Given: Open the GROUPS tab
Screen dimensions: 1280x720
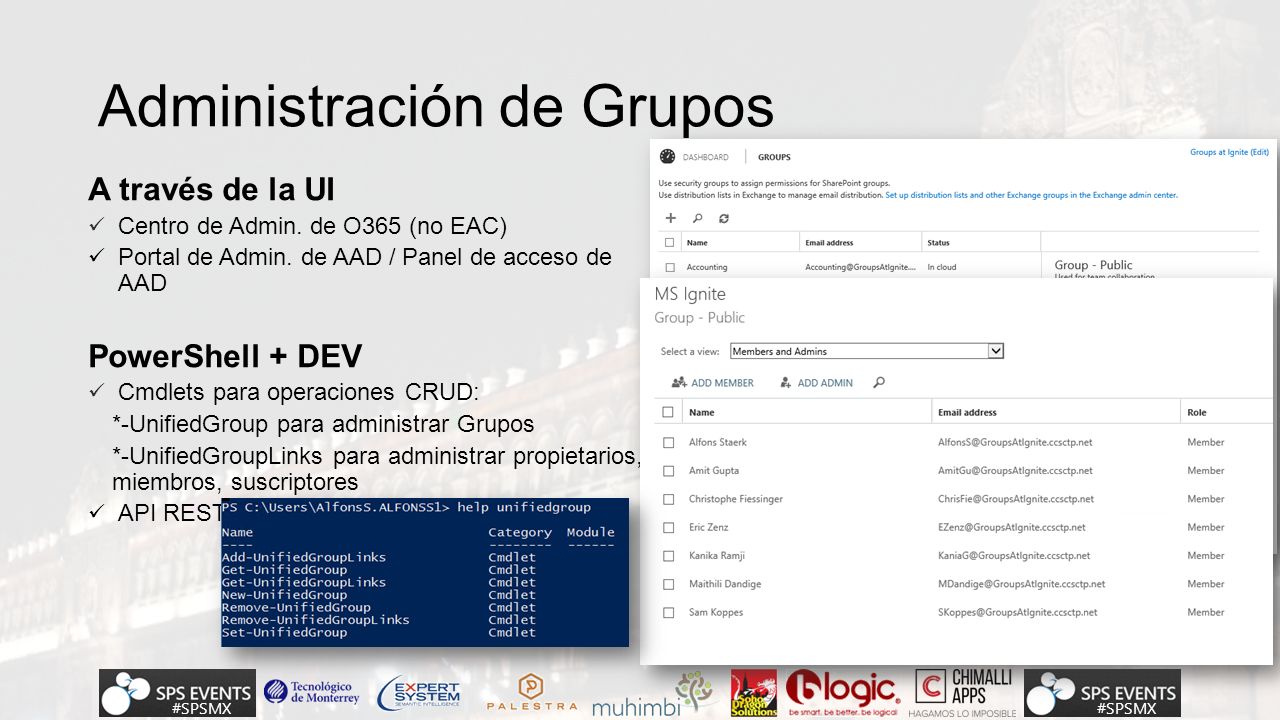Looking at the screenshot, I should point(774,157).
